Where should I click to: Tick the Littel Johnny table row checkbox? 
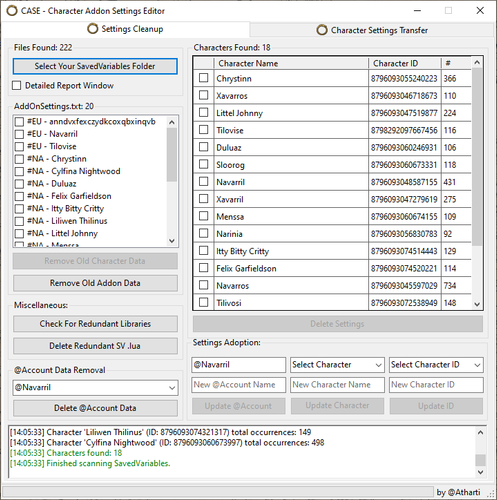pyautogui.click(x=204, y=112)
